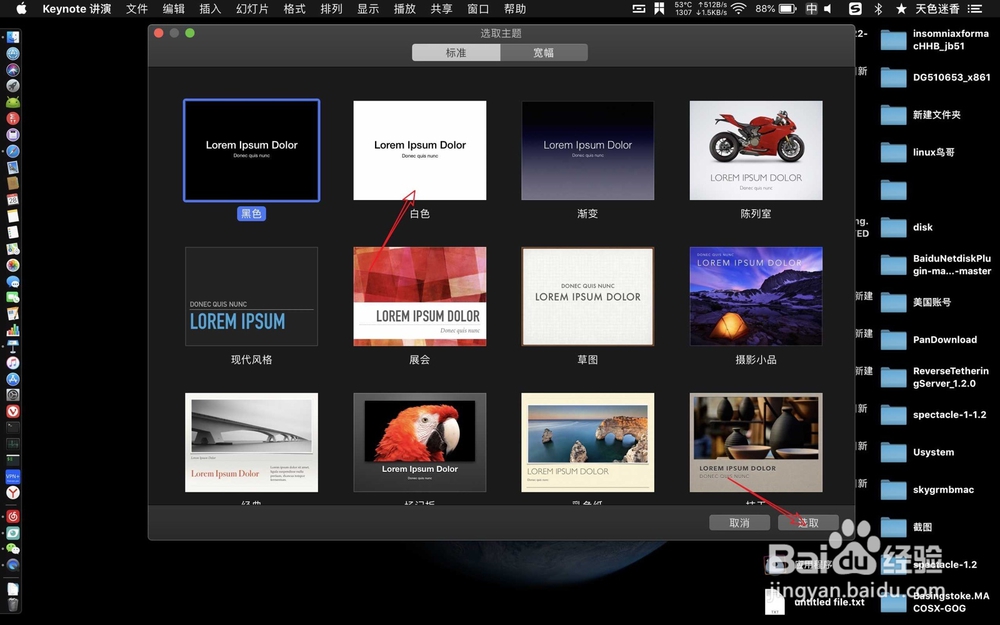Image resolution: width=1000 pixels, height=625 pixels.
Task: Open Numbers bar chart icon in Dock
Action: click(x=13, y=330)
